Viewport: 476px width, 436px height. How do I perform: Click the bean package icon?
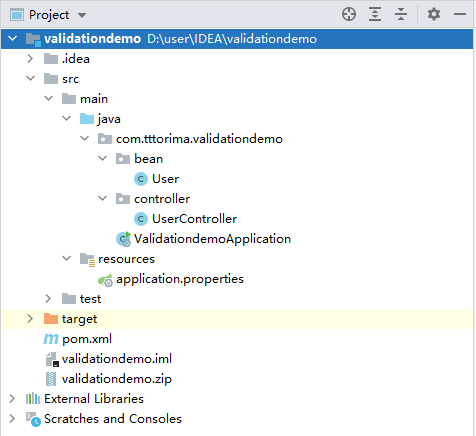pos(123,159)
